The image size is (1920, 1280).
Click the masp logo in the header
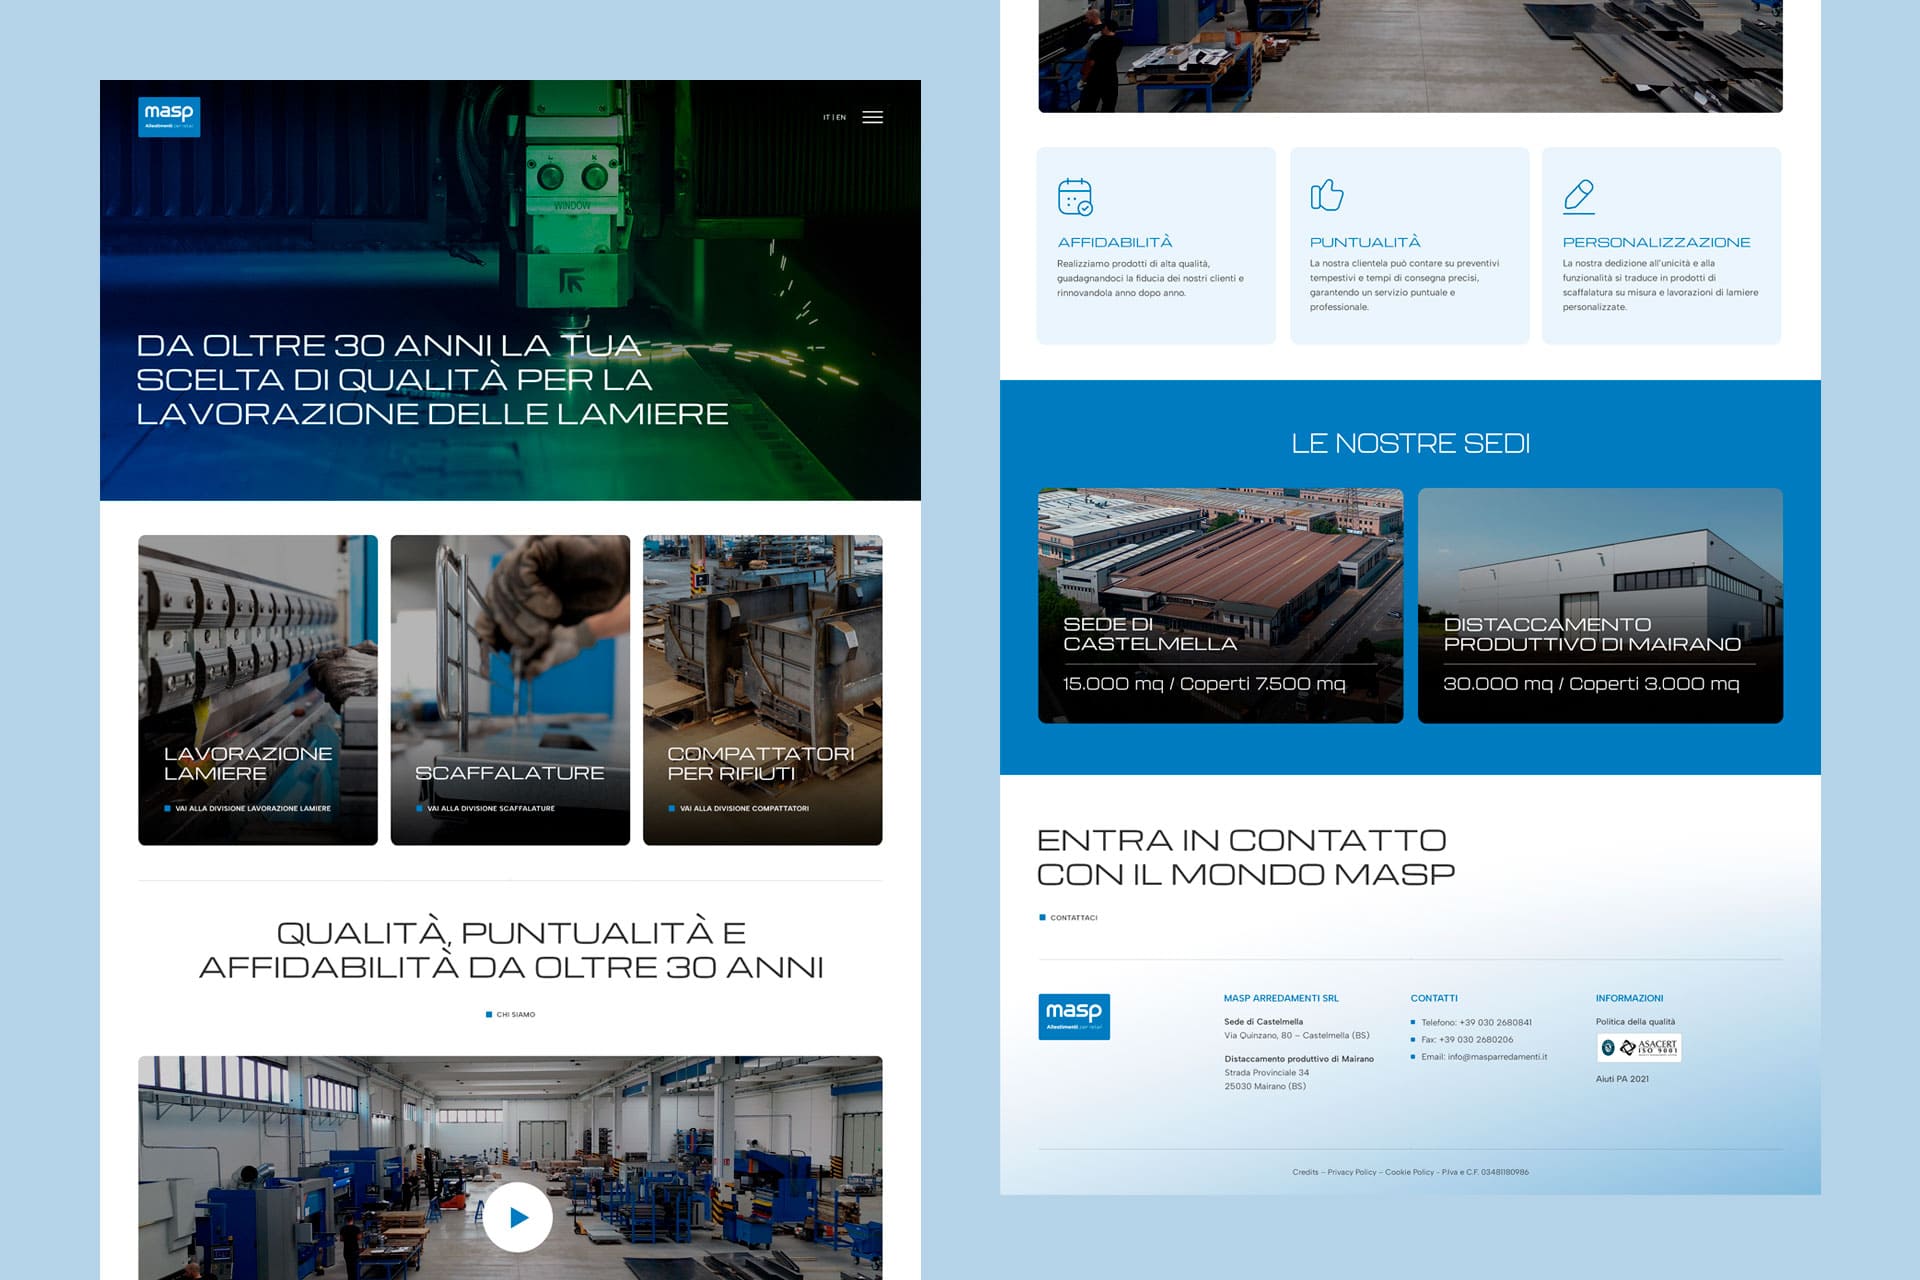click(169, 117)
